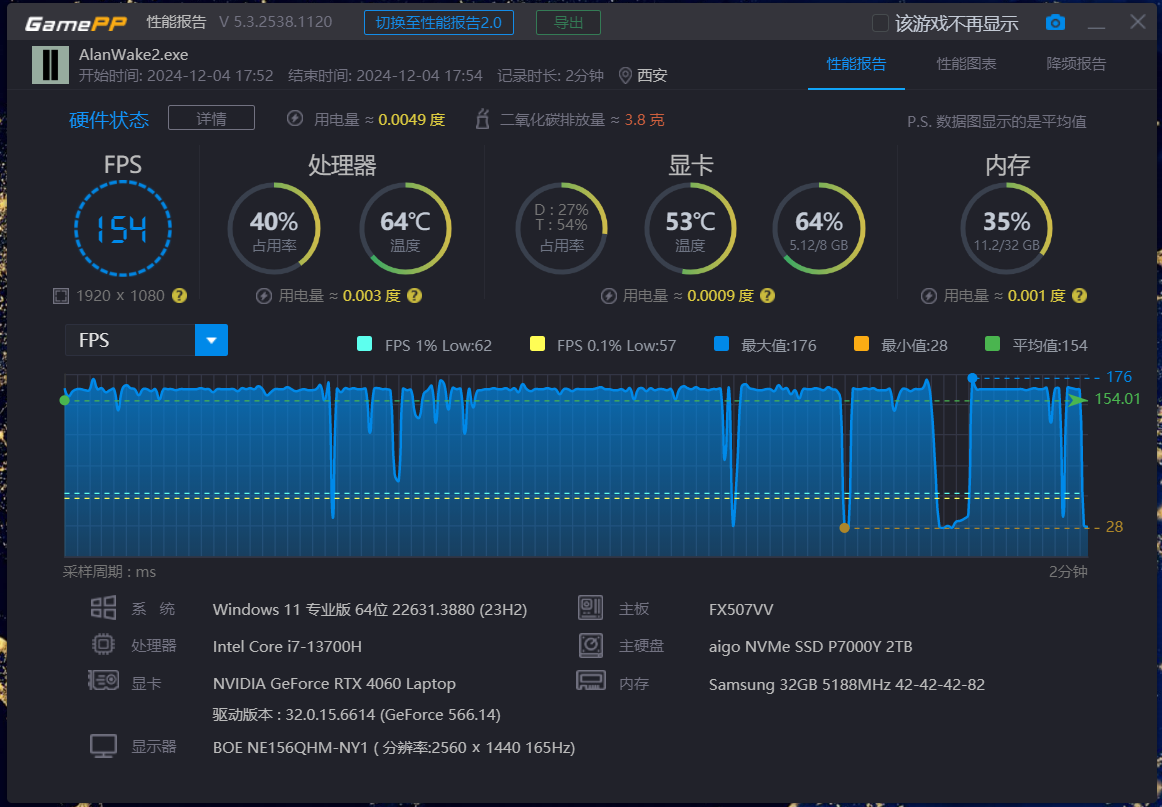Image resolution: width=1162 pixels, height=807 pixels.
Task: Click the Samsung 32GB 5188MHz memory text
Action: click(847, 684)
